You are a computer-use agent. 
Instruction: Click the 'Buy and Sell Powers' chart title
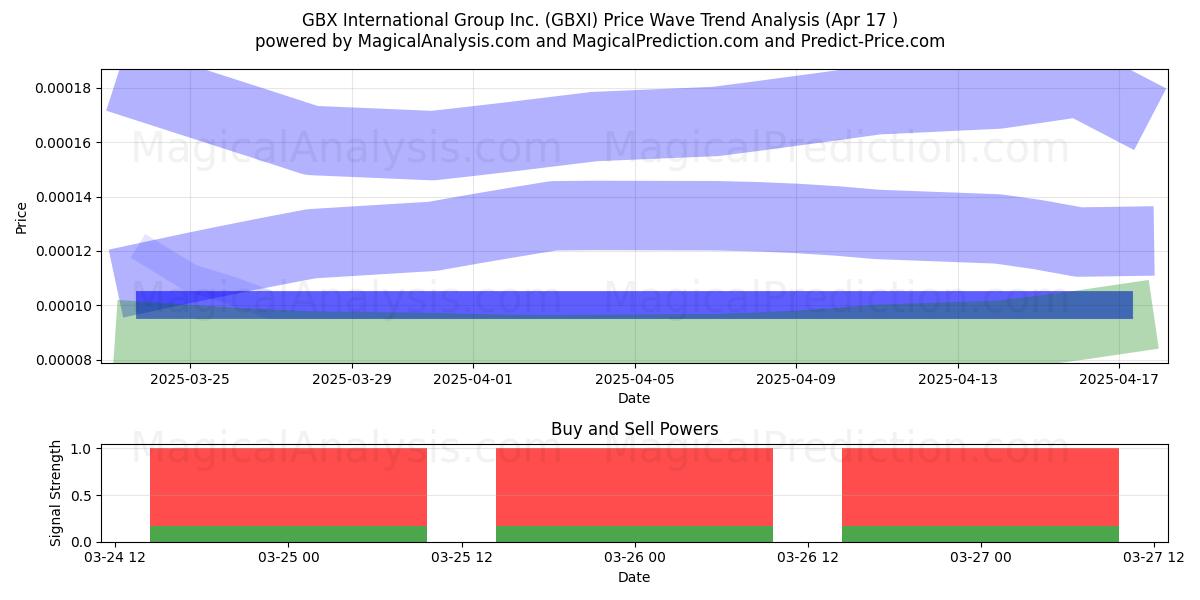point(634,429)
